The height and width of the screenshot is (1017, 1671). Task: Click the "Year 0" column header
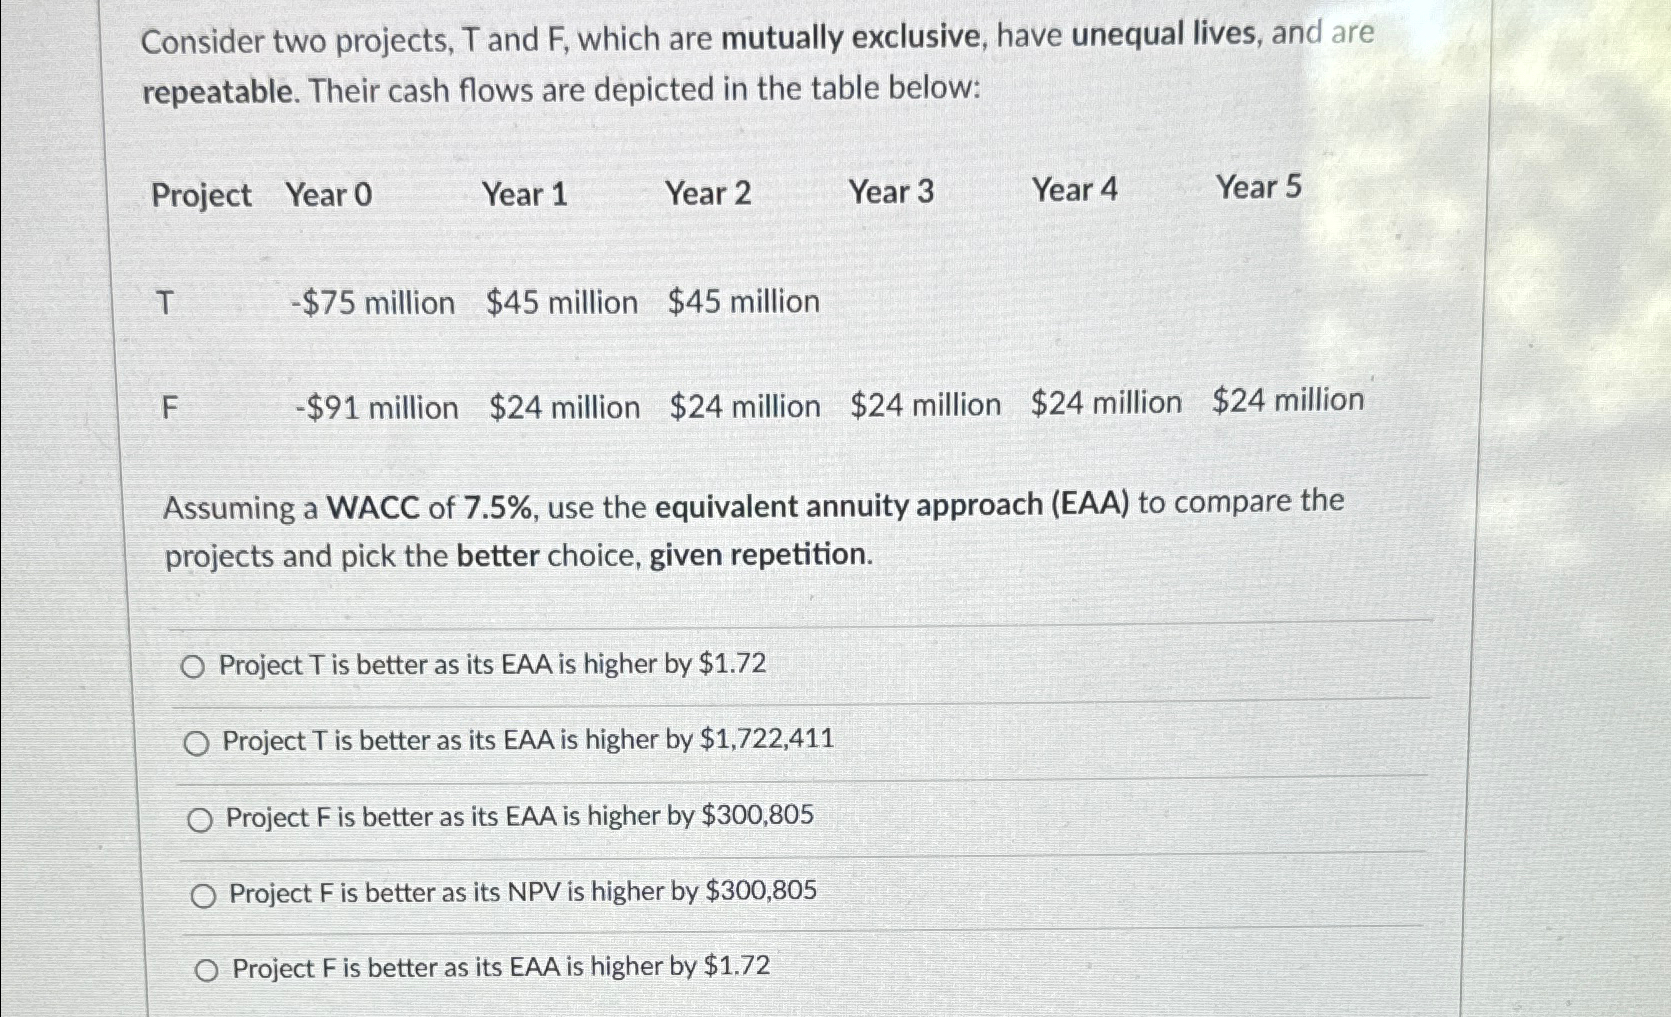tap(328, 195)
